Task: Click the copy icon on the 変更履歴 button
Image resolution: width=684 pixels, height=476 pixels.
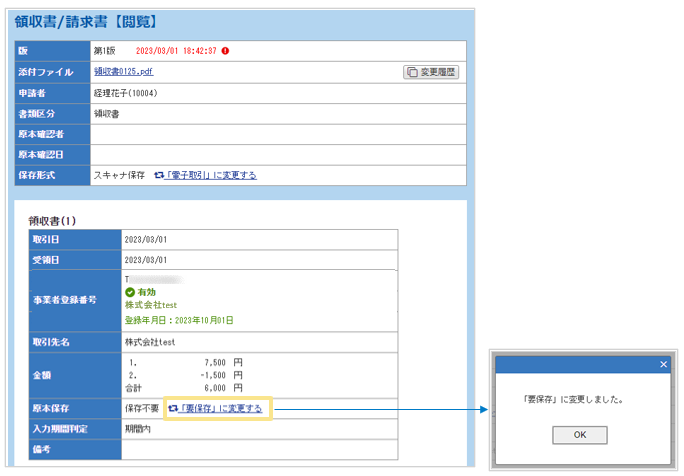Action: pyautogui.click(x=411, y=72)
